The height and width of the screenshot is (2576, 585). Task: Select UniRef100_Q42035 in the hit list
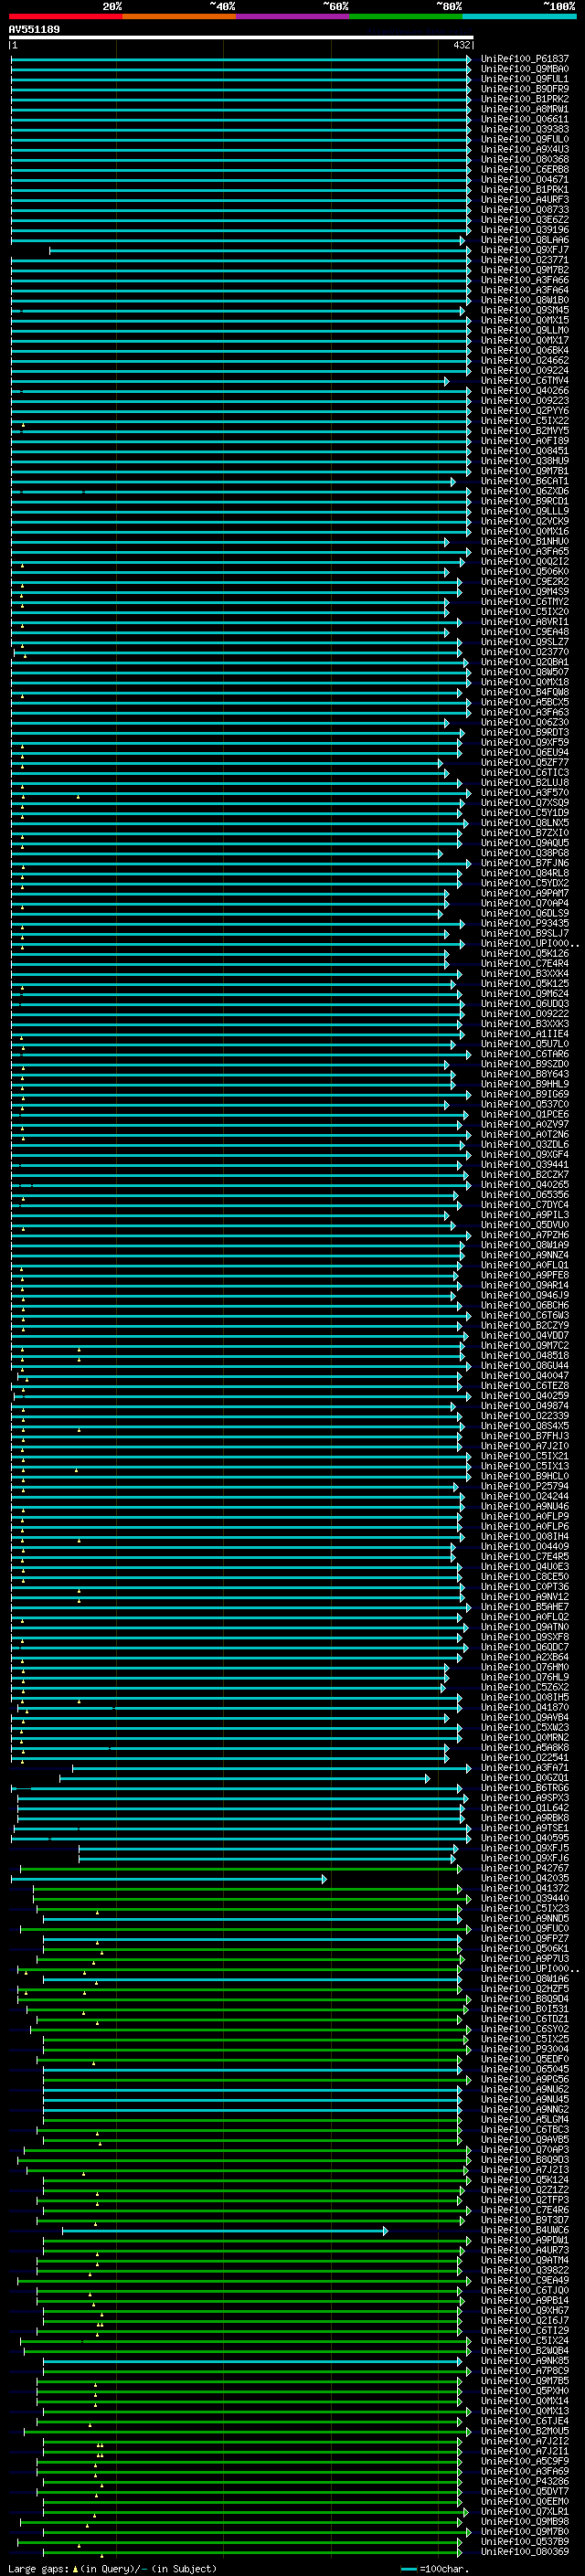tap(525, 1879)
